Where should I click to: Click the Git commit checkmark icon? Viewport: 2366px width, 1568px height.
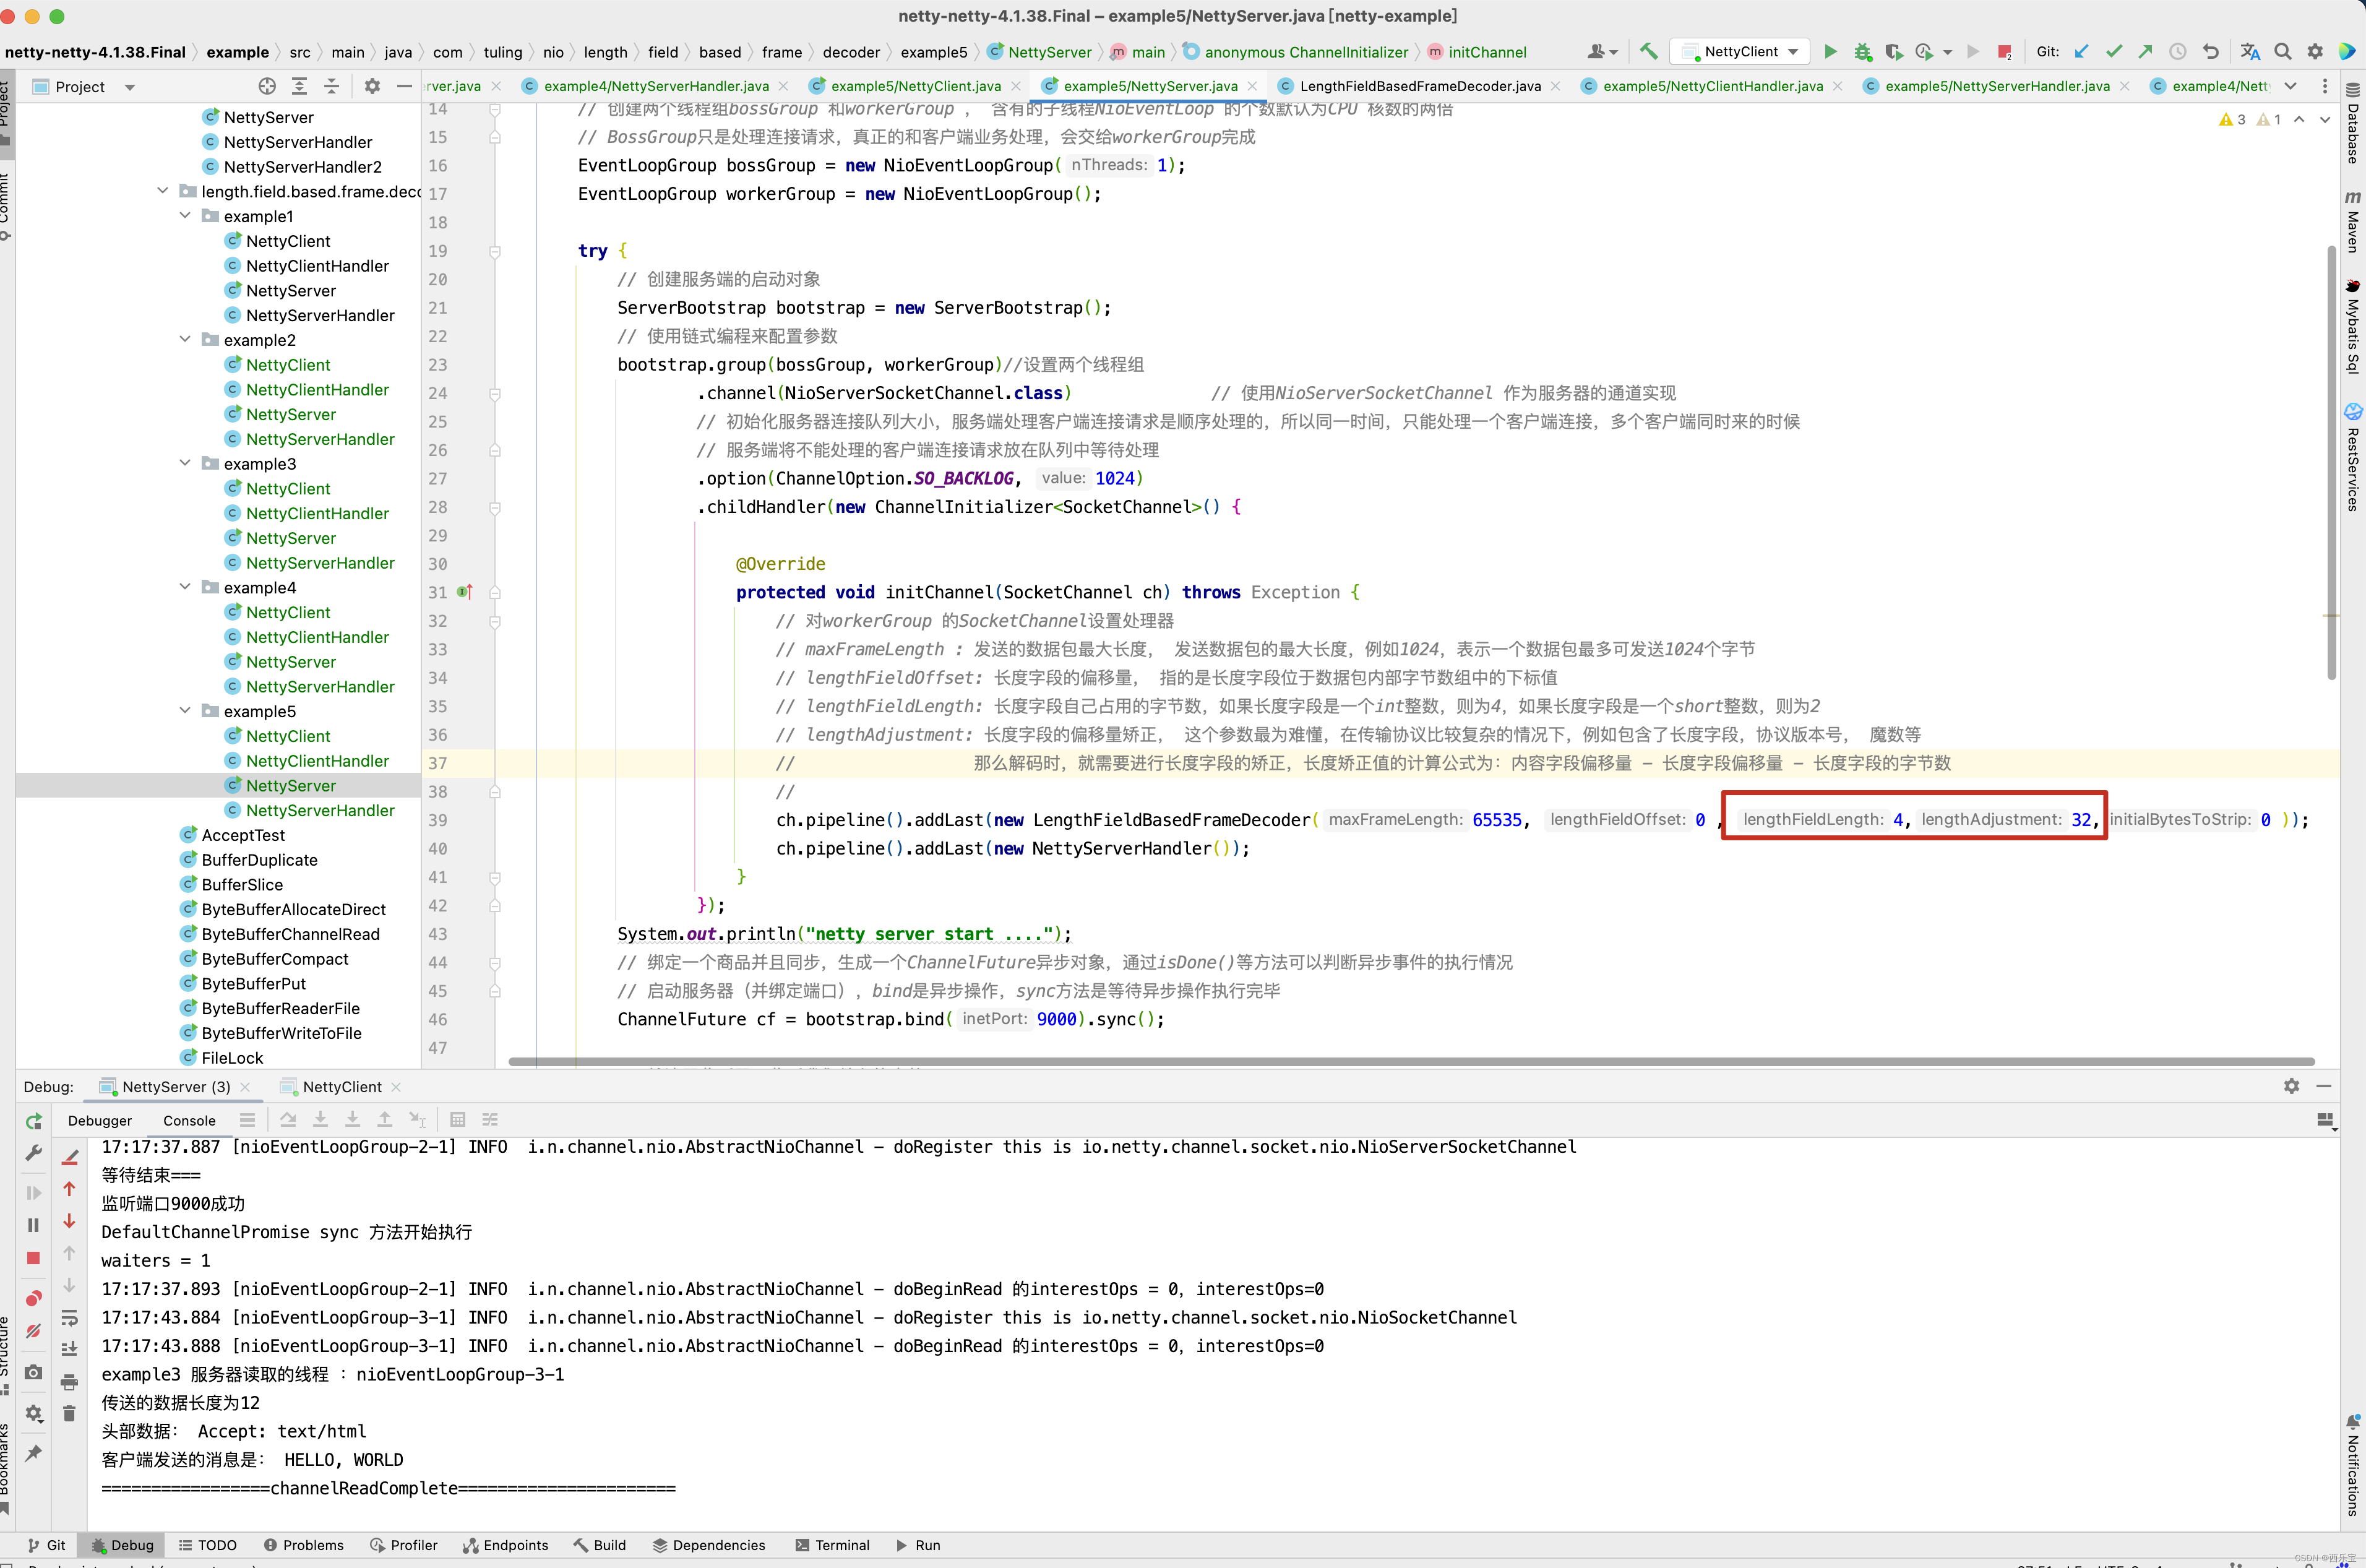[2113, 51]
